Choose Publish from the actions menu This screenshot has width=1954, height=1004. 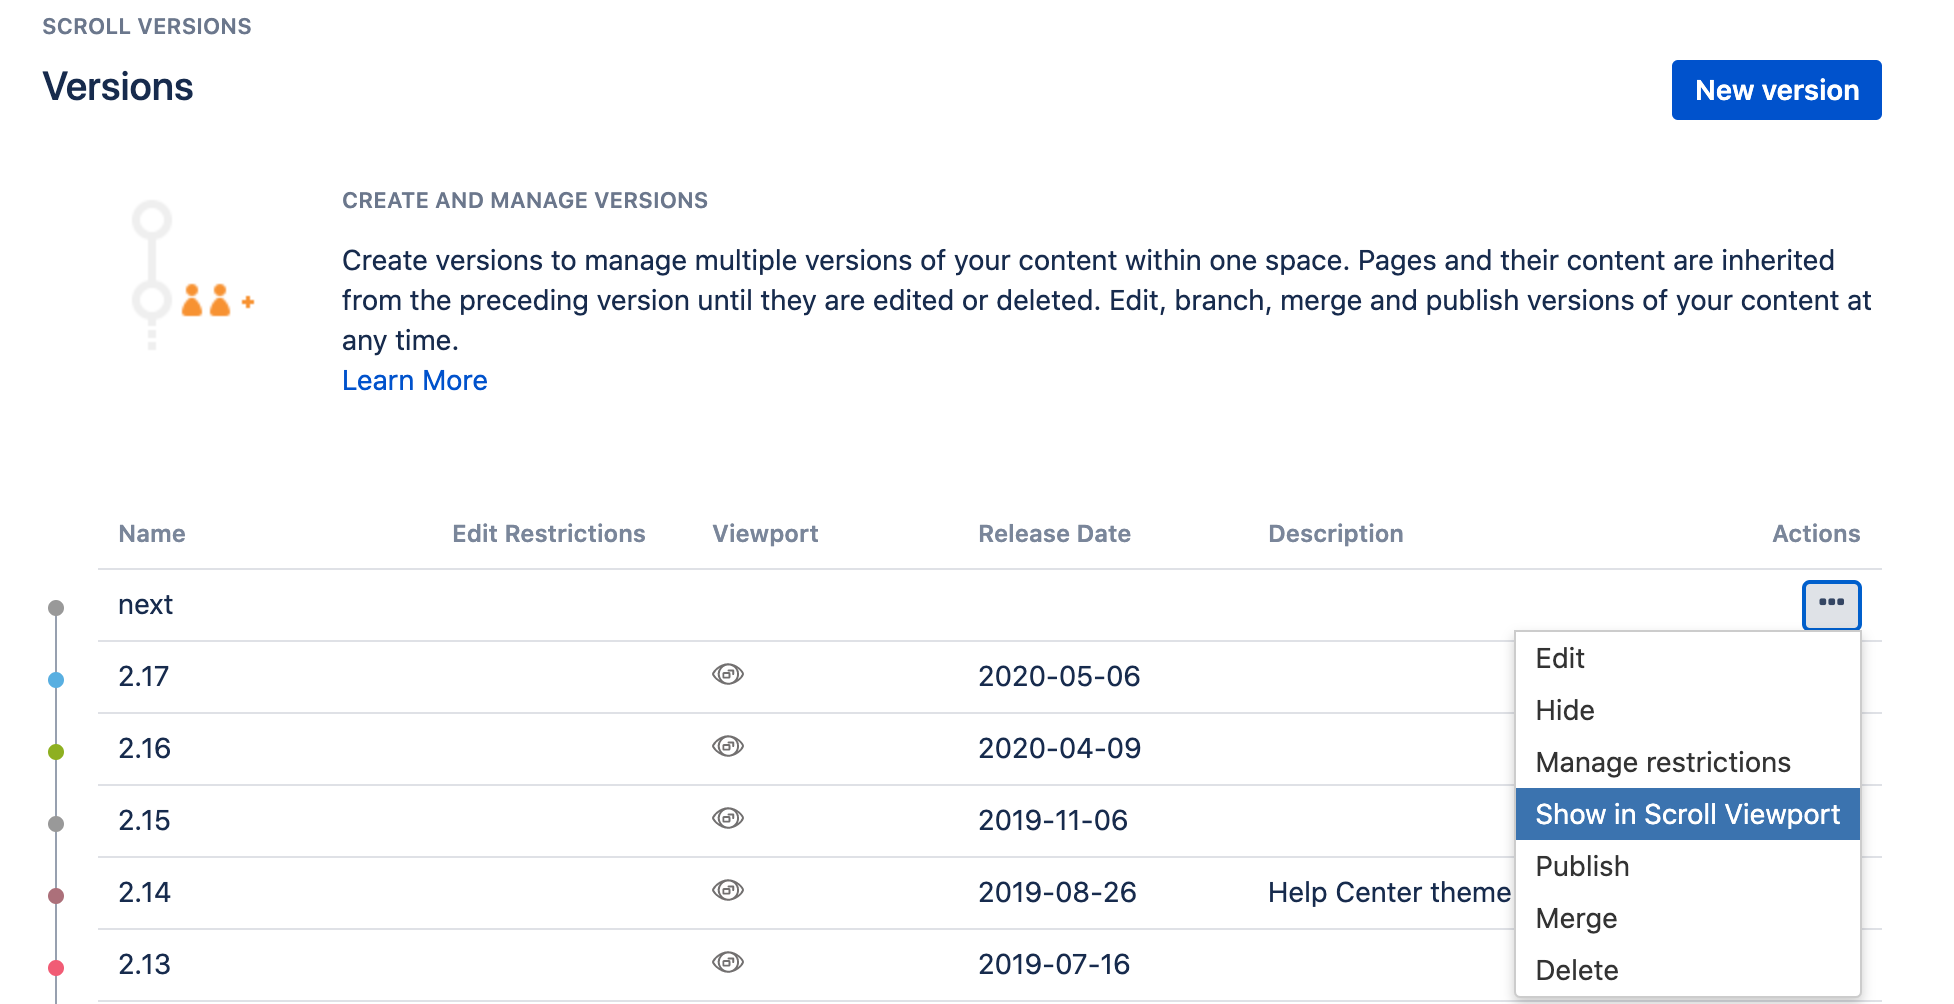point(1582,867)
